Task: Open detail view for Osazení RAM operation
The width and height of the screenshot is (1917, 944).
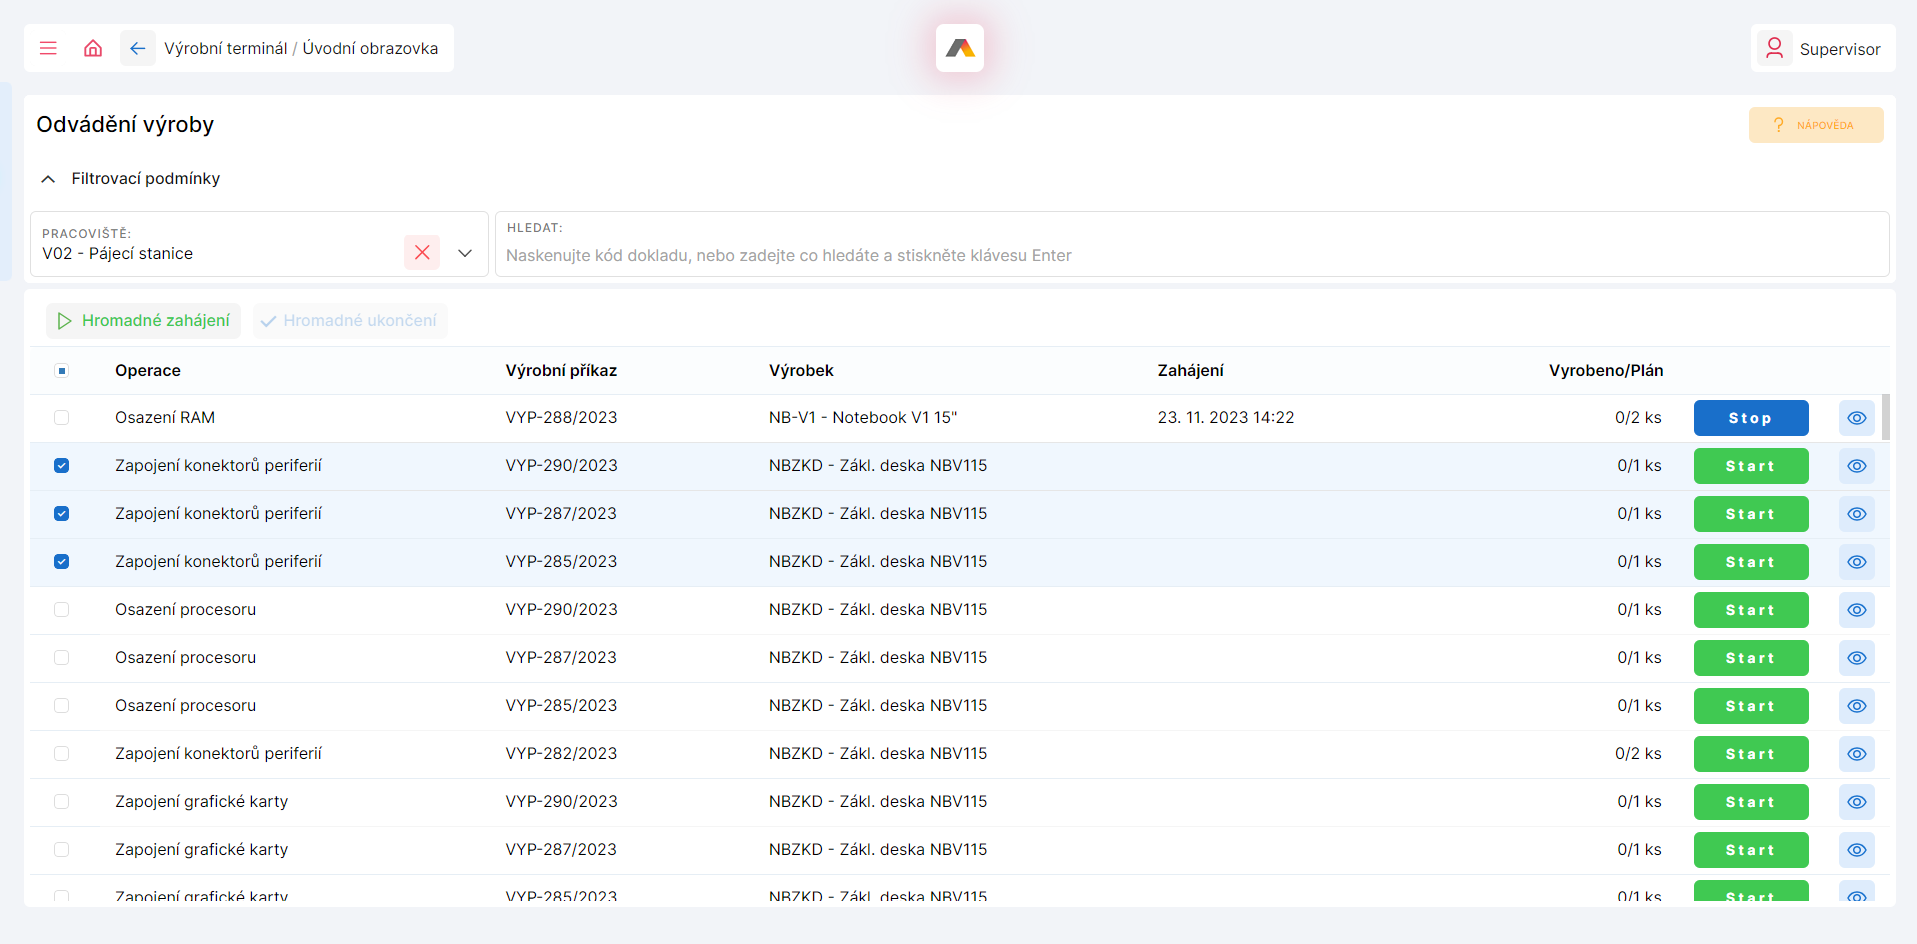Action: click(x=1856, y=417)
